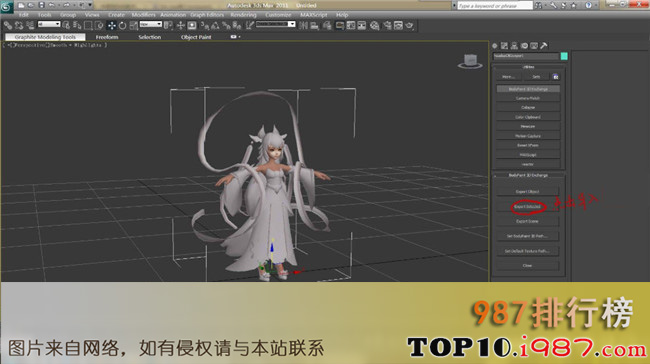Click the Set Default Texture Path button

[527, 251]
